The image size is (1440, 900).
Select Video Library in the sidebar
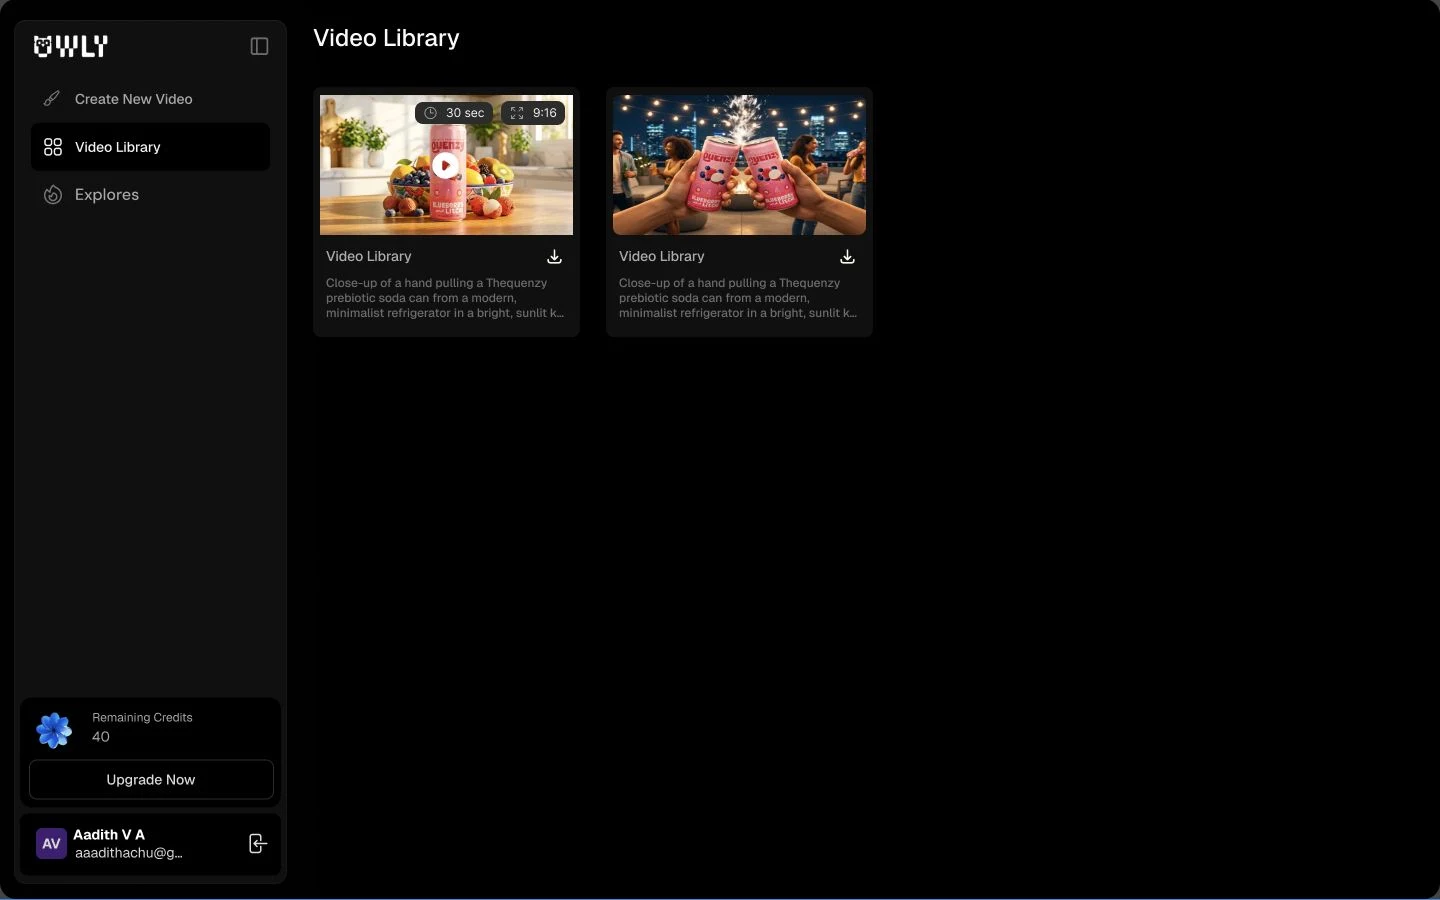(150, 147)
